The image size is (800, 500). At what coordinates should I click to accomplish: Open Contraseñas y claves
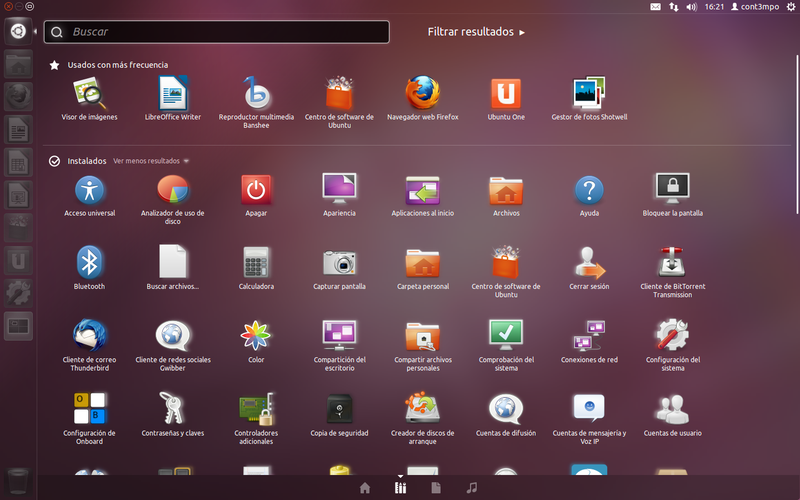(173, 408)
